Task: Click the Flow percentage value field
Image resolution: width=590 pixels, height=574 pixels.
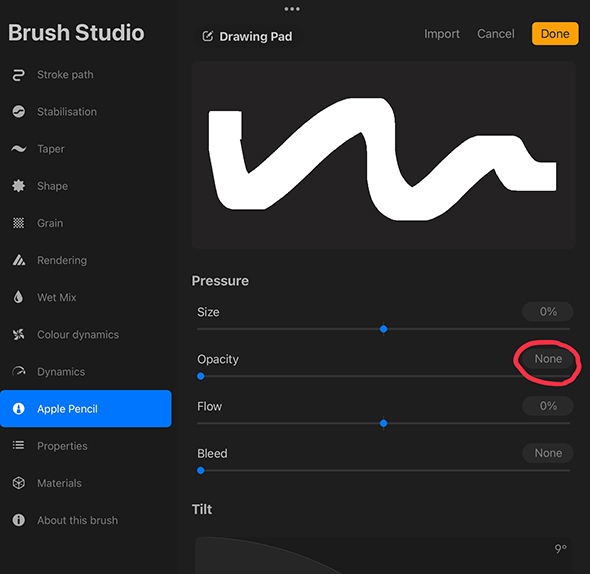Action: coord(548,406)
